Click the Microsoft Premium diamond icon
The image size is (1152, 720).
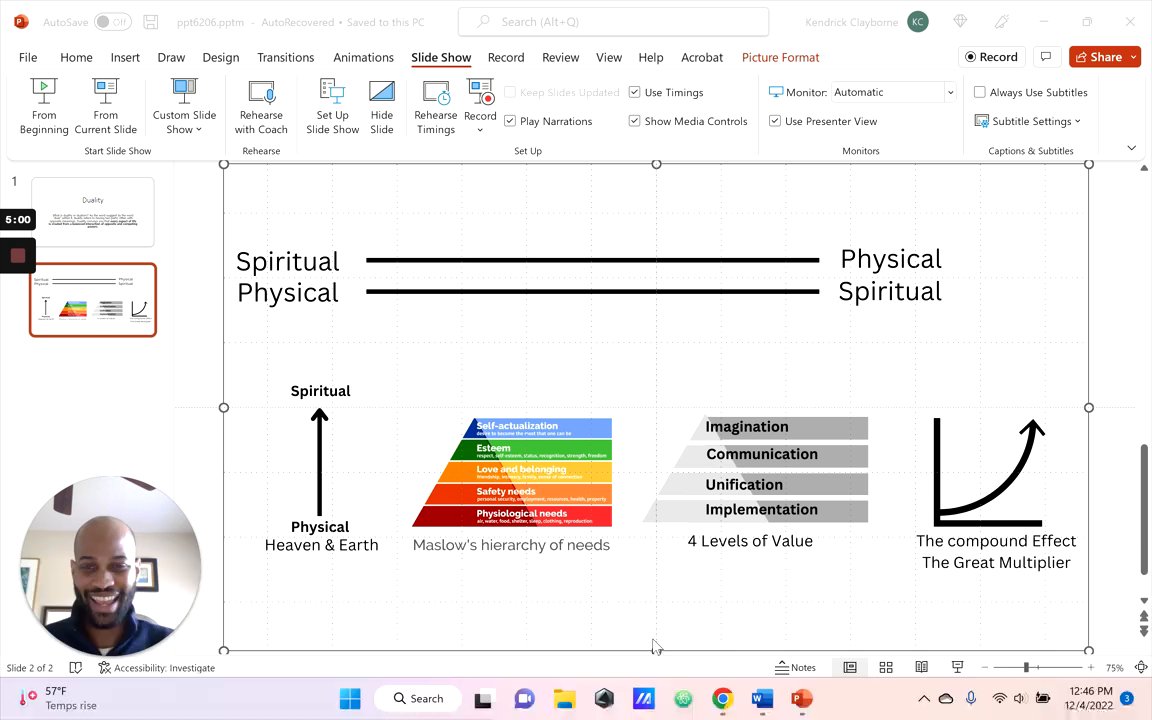pyautogui.click(x=960, y=22)
